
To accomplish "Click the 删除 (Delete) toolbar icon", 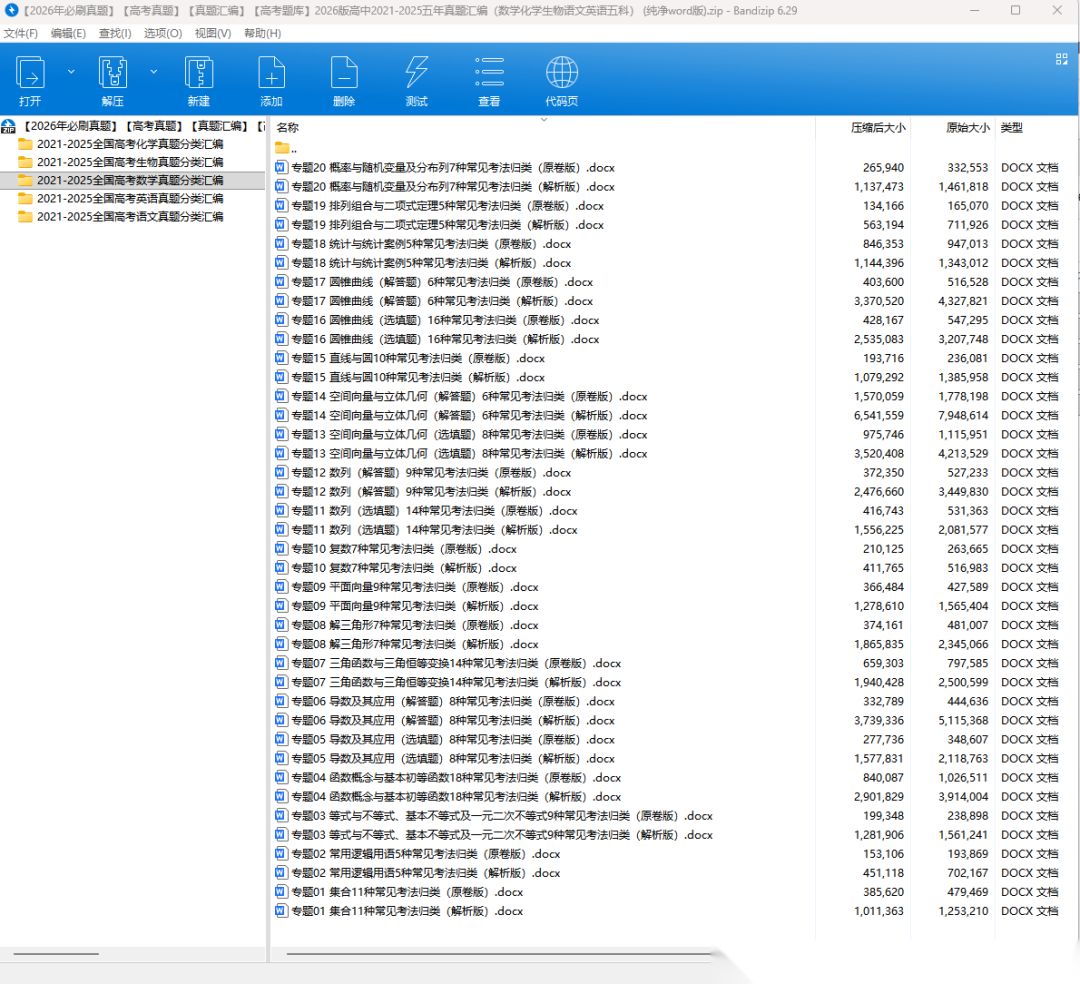I will coord(344,74).
